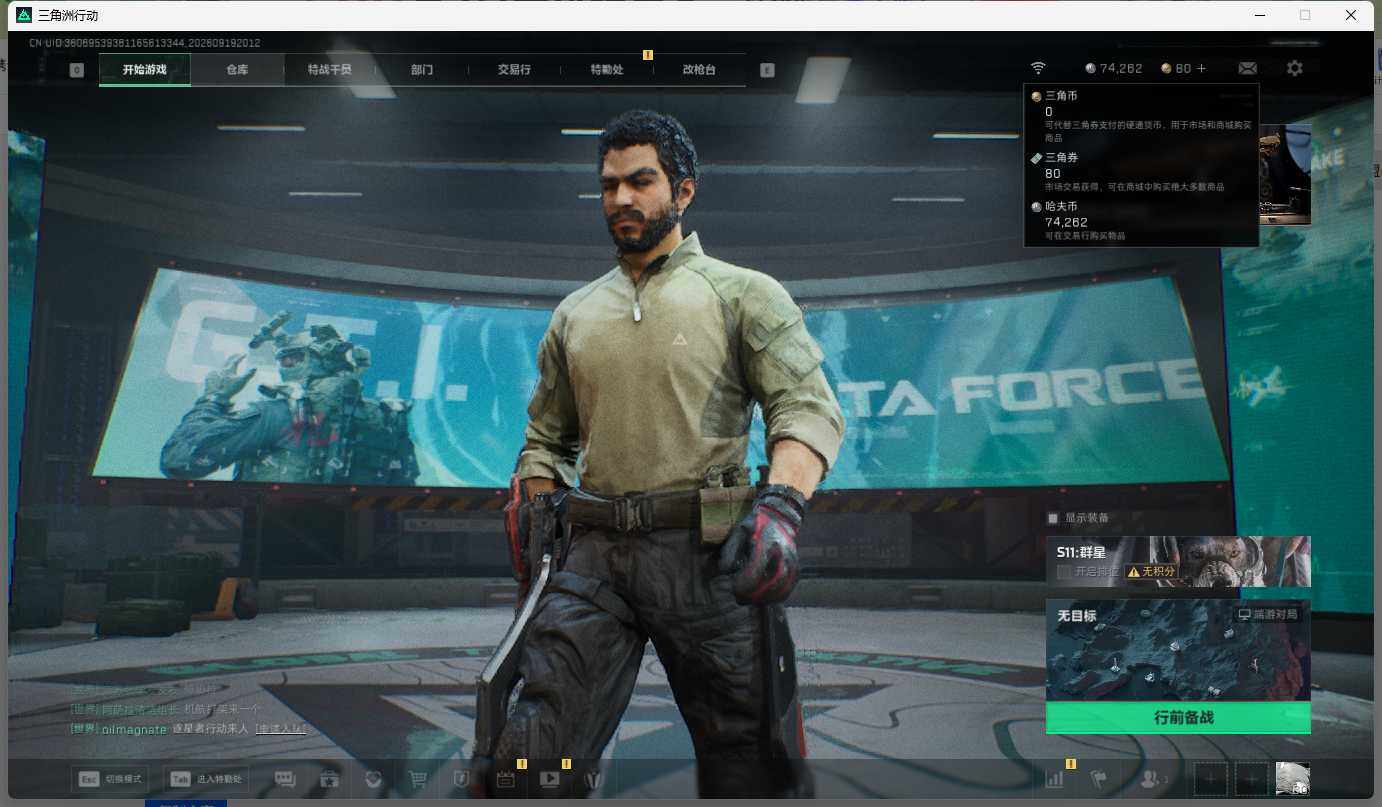Image resolution: width=1382 pixels, height=807 pixels.
Task: Open the chat bubble icon in bottom bar
Action: [285, 779]
